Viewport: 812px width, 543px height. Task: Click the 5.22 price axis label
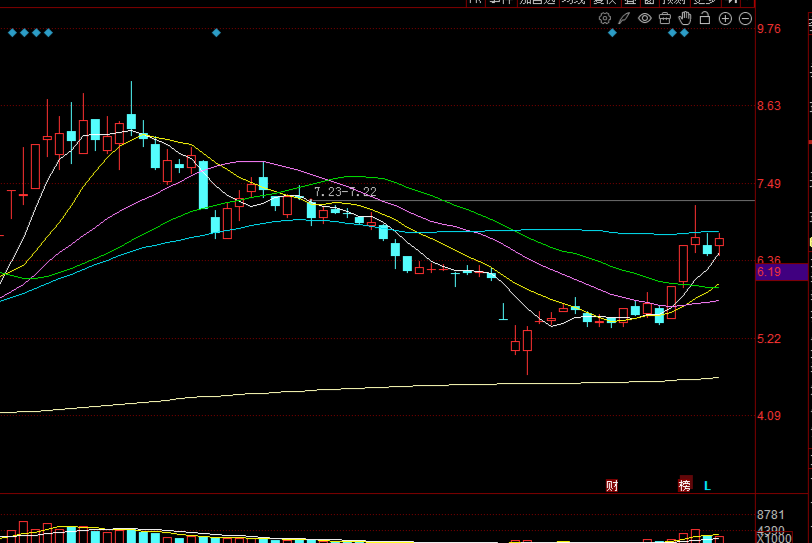[x=769, y=339]
